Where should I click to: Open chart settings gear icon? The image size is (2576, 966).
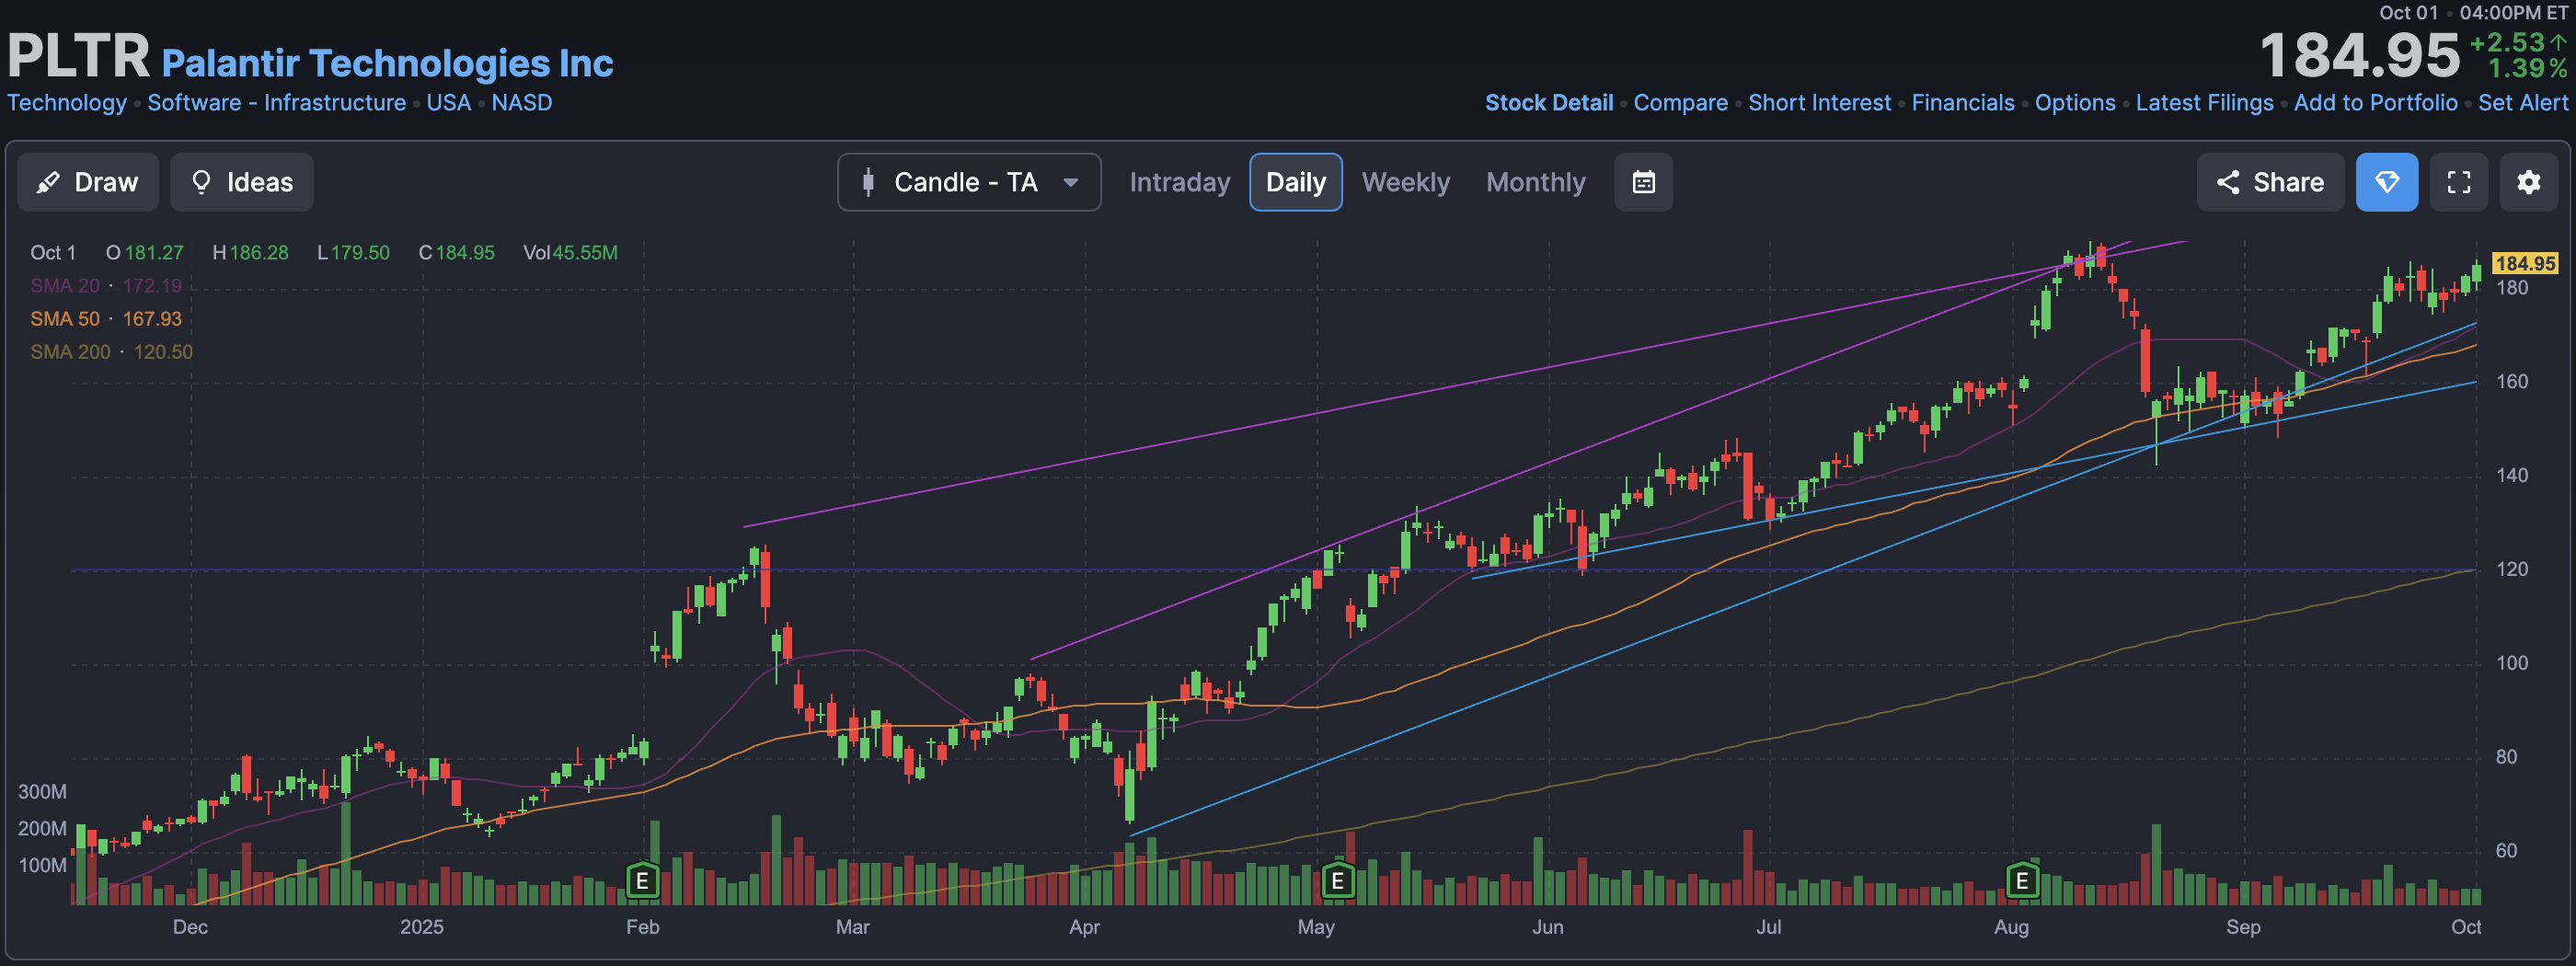click(x=2528, y=182)
